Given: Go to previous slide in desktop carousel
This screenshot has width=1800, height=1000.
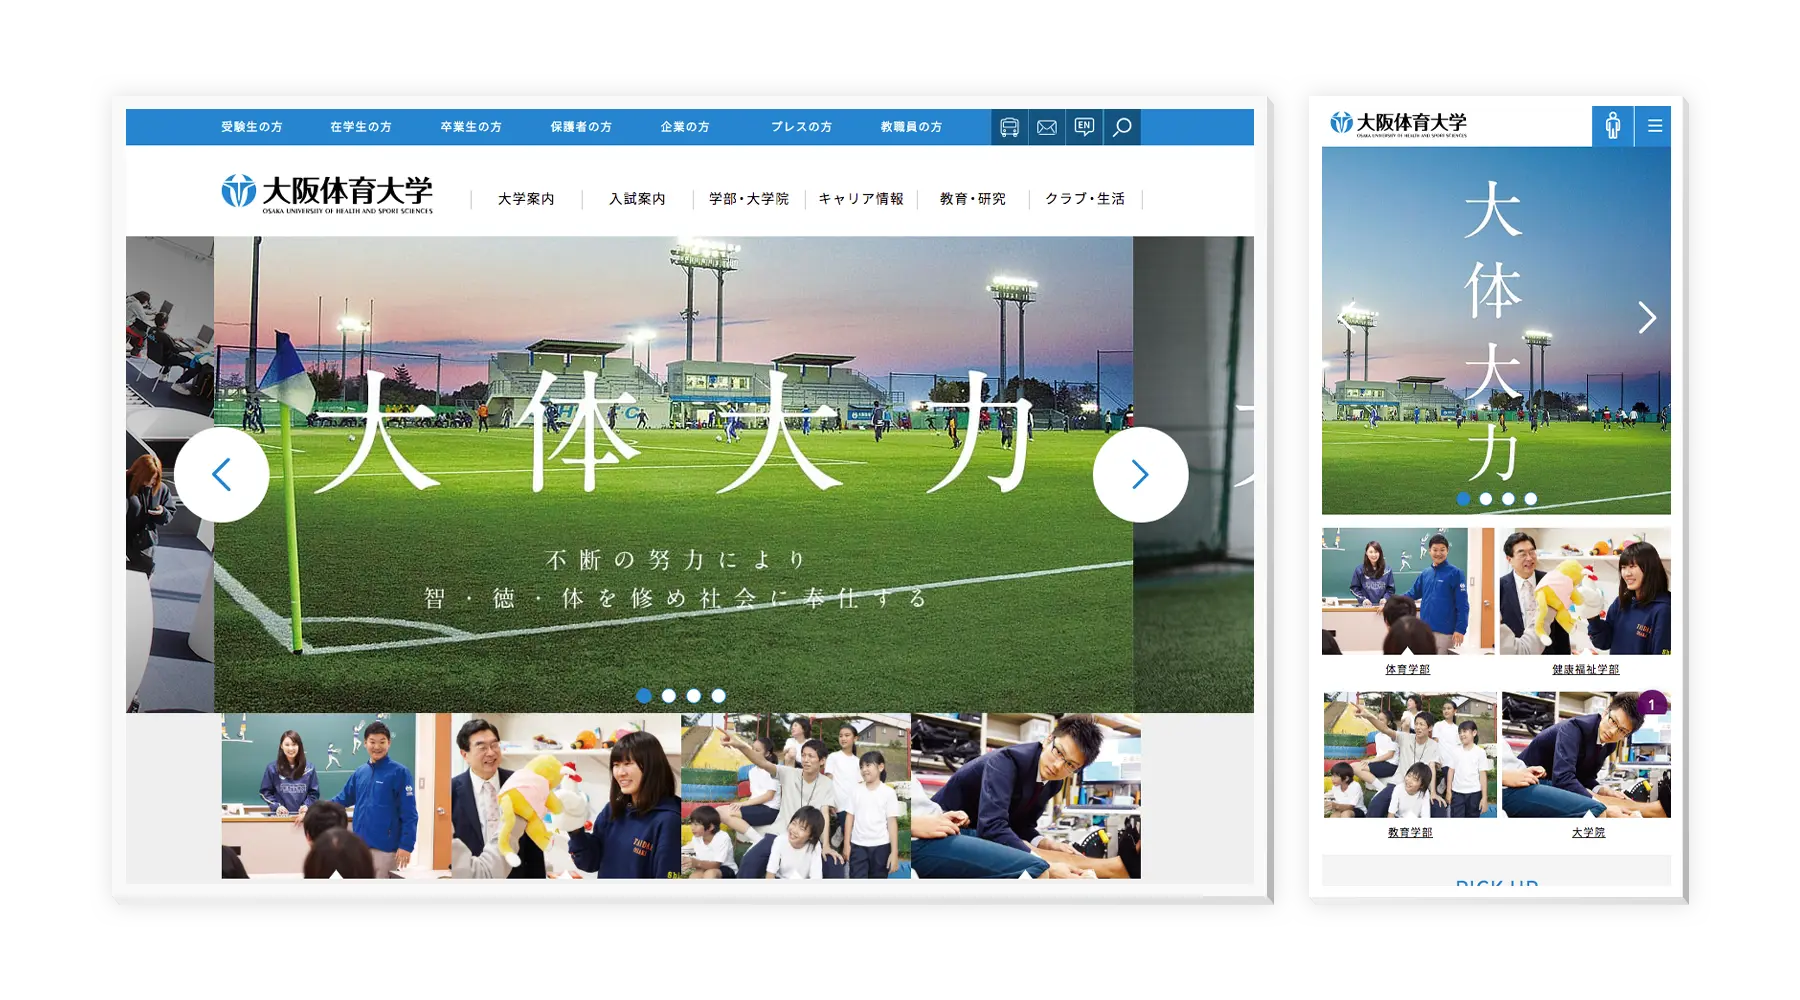Looking at the screenshot, I should click(x=222, y=475).
